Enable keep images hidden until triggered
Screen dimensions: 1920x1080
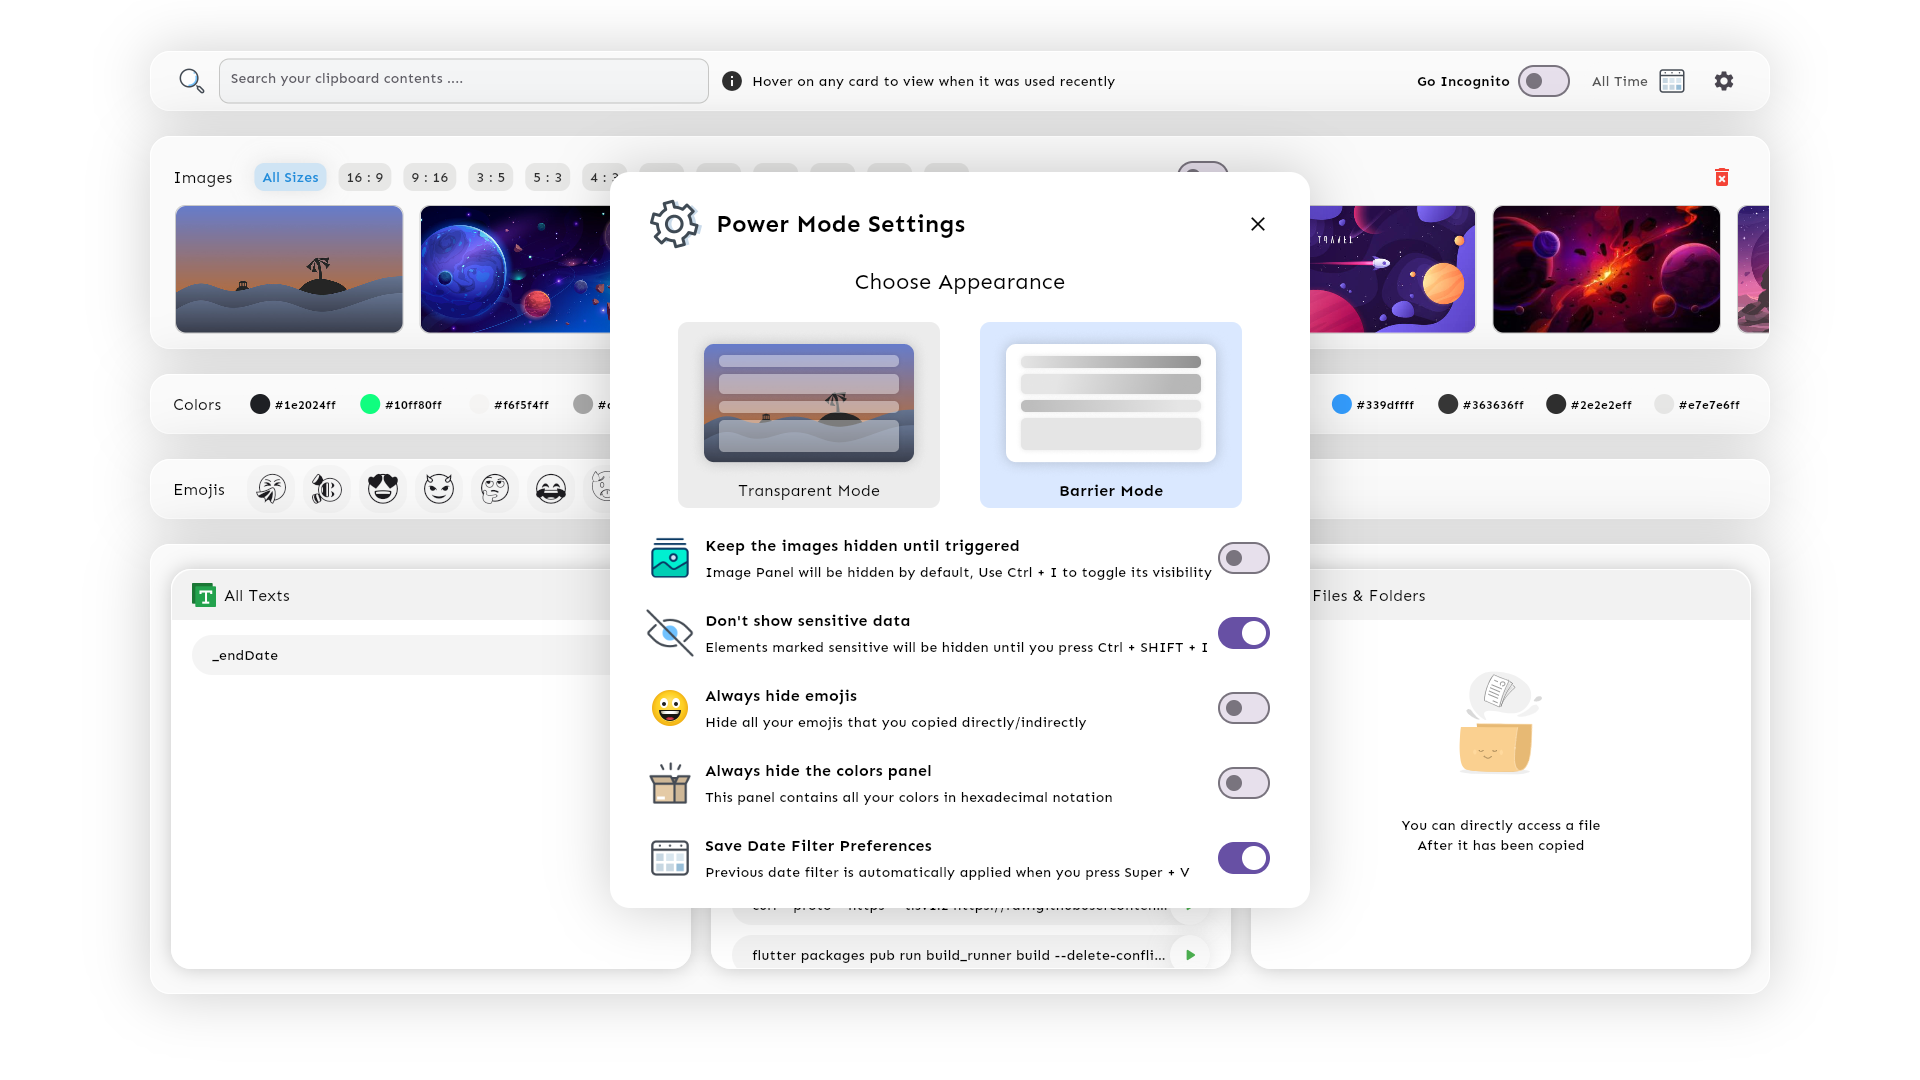click(x=1243, y=558)
